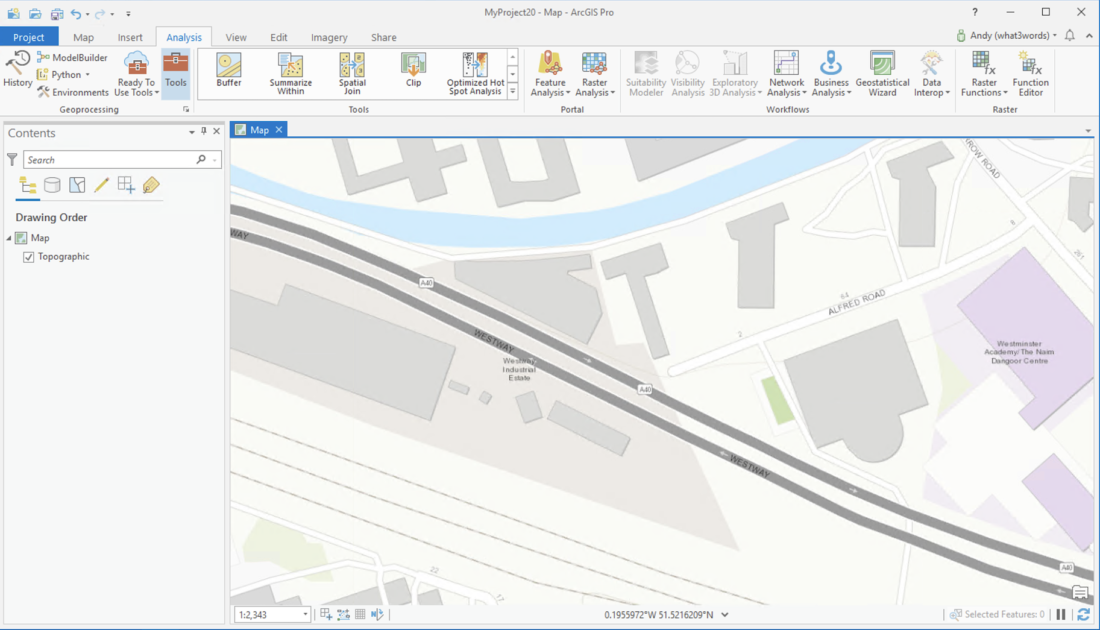Open the raster Function Editor
The image size is (1100, 630).
(x=1031, y=74)
